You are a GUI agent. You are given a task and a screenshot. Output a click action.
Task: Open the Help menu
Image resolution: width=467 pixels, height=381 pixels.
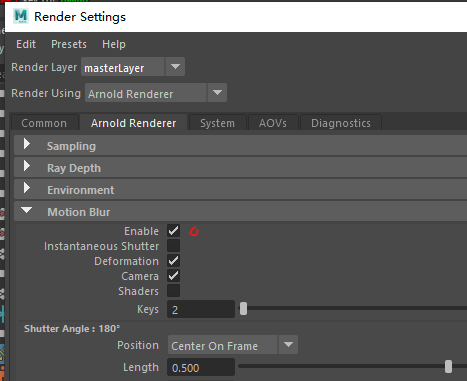(114, 44)
